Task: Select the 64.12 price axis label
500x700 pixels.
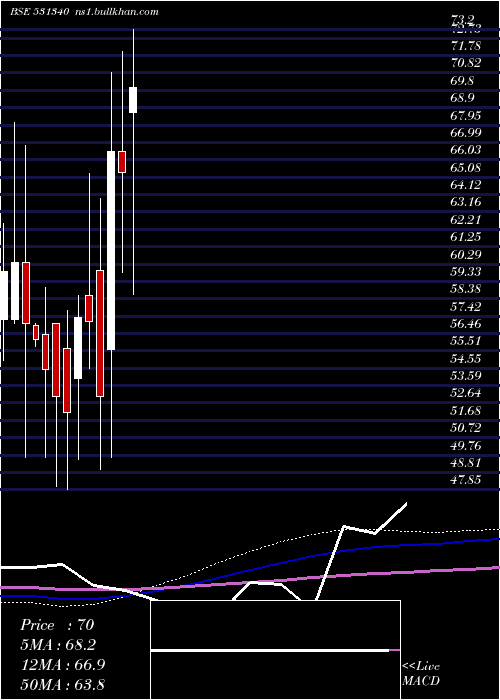Action: coord(466,184)
